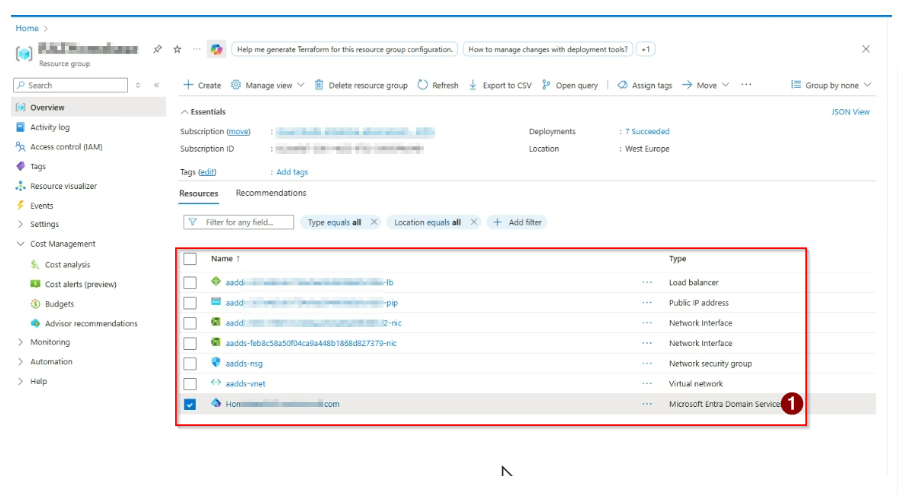Open ellipsis menu for aadds-nsg row
Screen dimensions: 904x495
click(x=647, y=364)
